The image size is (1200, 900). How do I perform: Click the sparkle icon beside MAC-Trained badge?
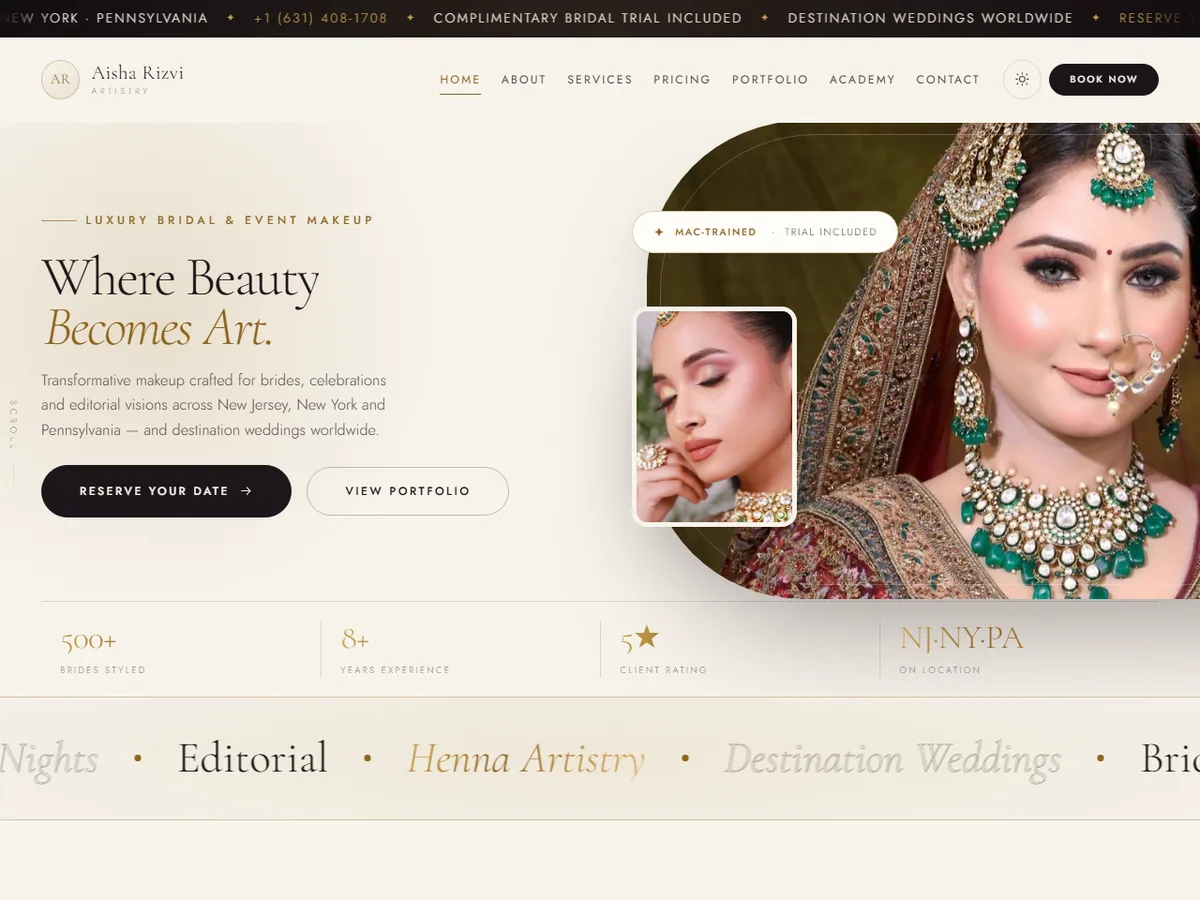point(659,232)
